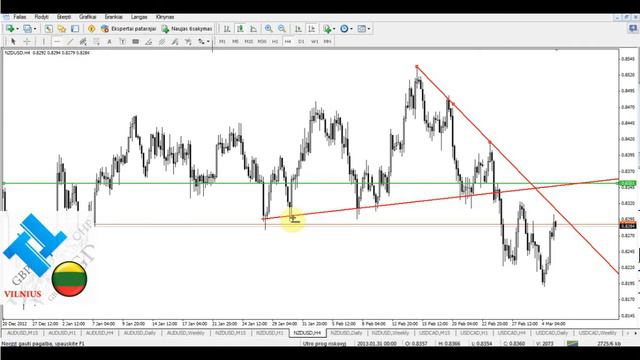Click the yellow round icon beside Ekspertai patarėjai
Screen dimensions: 640x360
coord(91,29)
